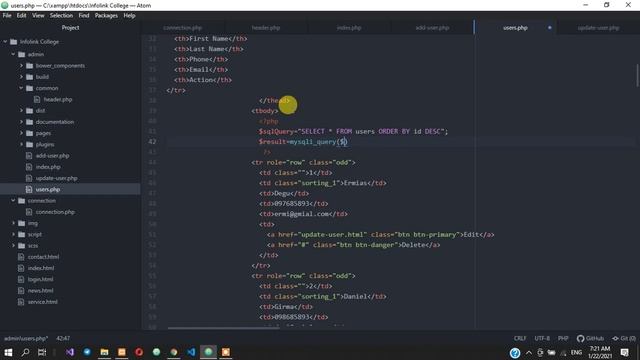Click the contact.html file icon
The height and width of the screenshot is (360, 640).
(21, 257)
